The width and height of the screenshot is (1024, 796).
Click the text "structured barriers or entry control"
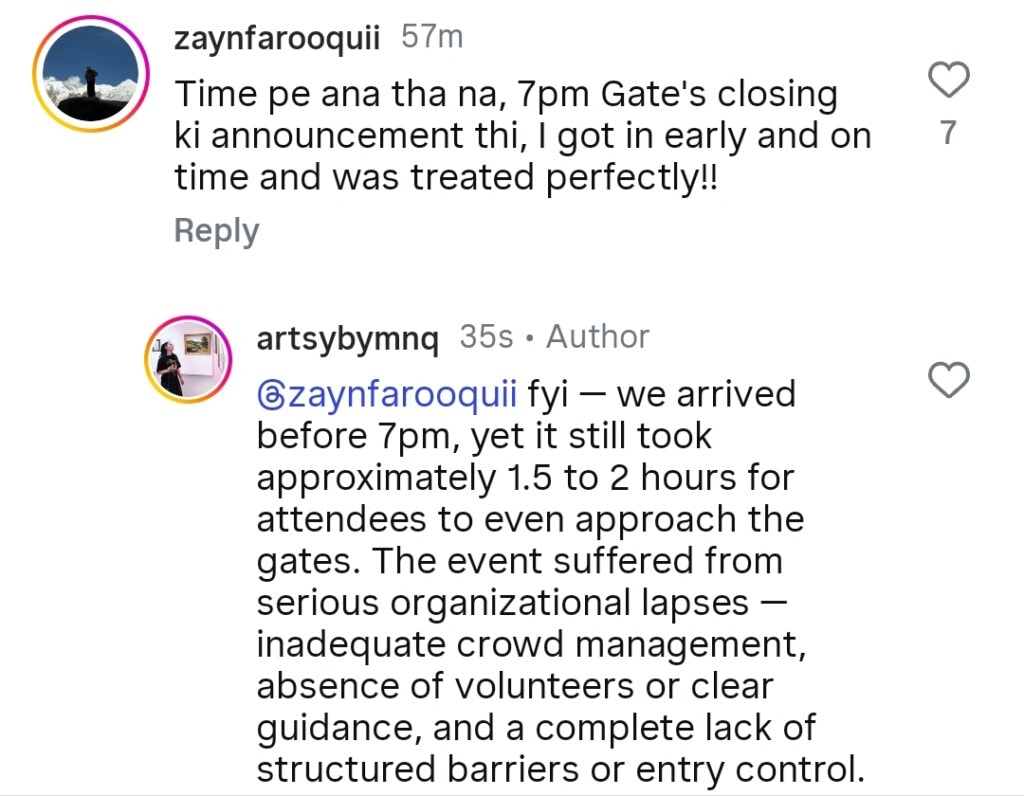pyautogui.click(x=559, y=770)
